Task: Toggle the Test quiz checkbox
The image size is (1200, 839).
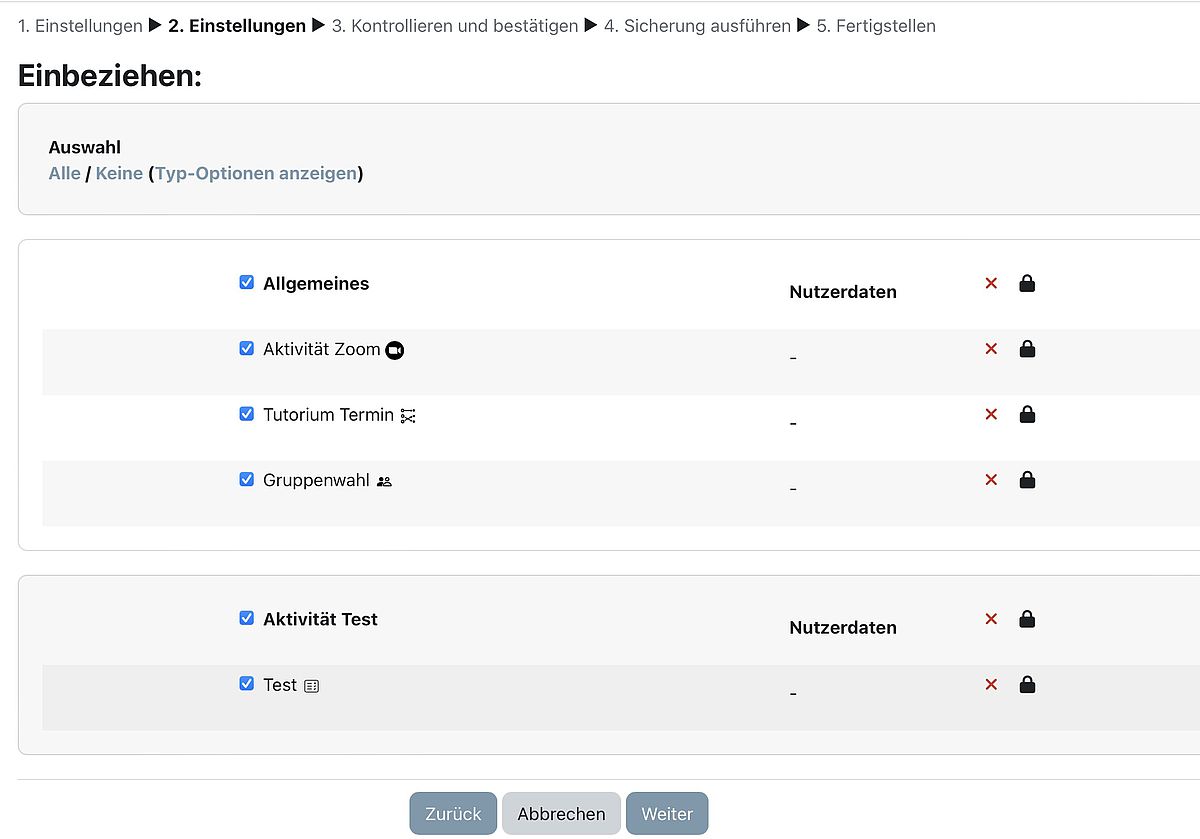Action: 247,684
